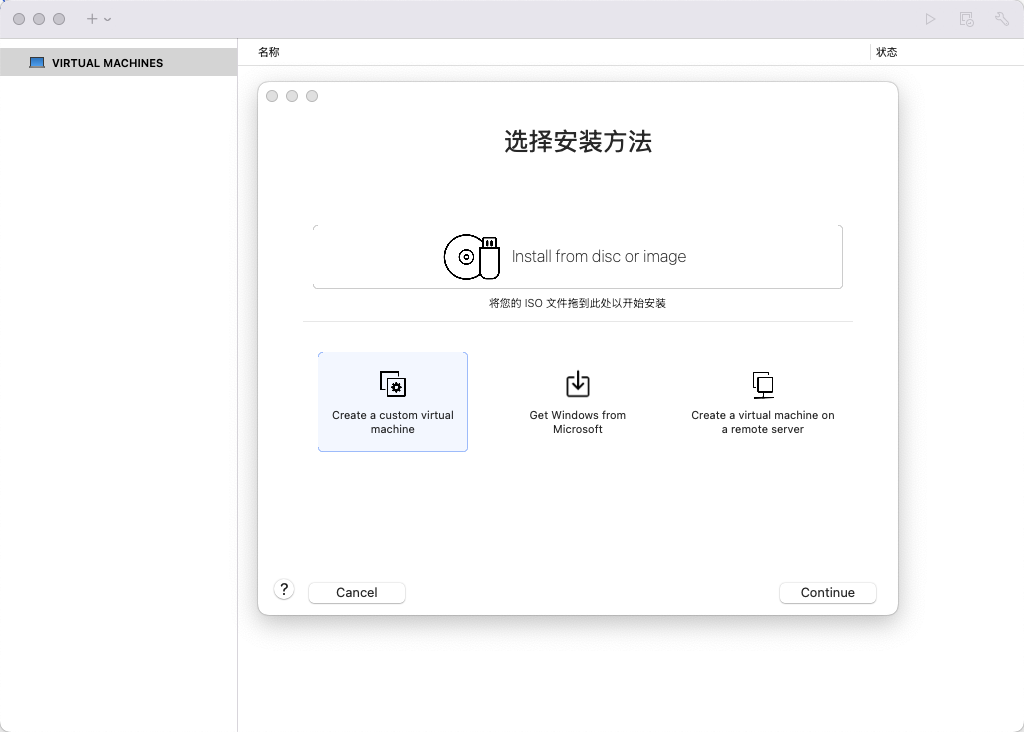
Task: Choose Install from disc or image
Action: [x=577, y=257]
